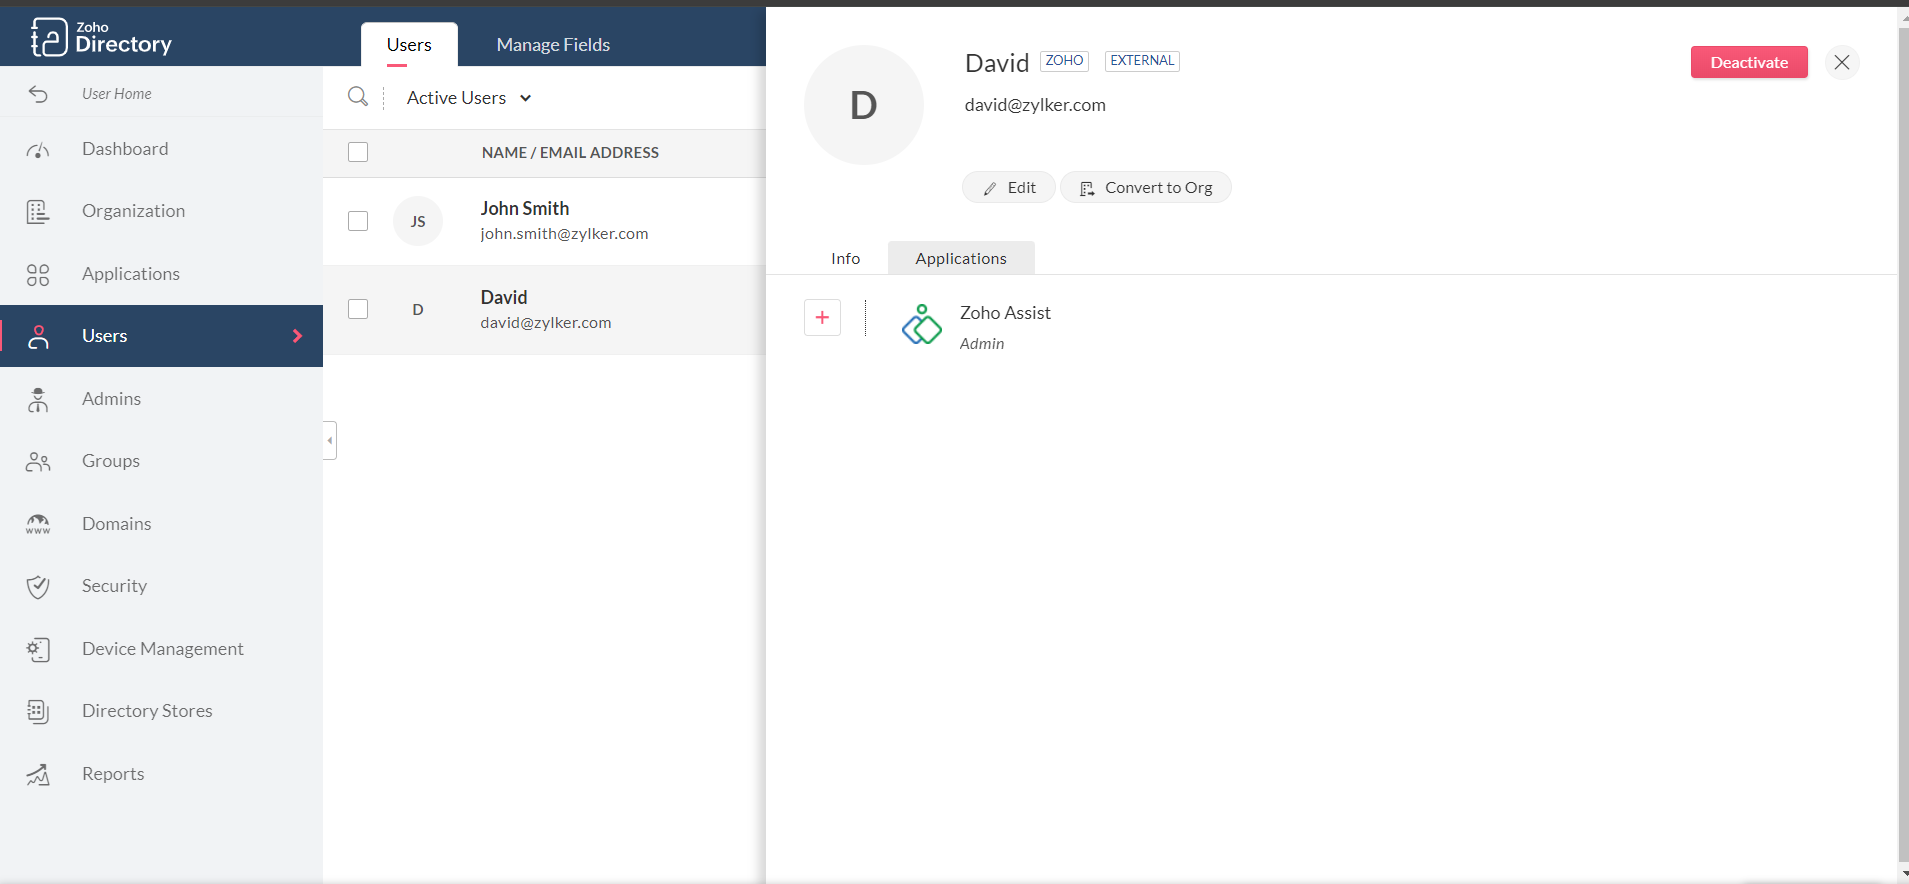Click the Convert to Org button
The image size is (1909, 884).
tap(1146, 188)
